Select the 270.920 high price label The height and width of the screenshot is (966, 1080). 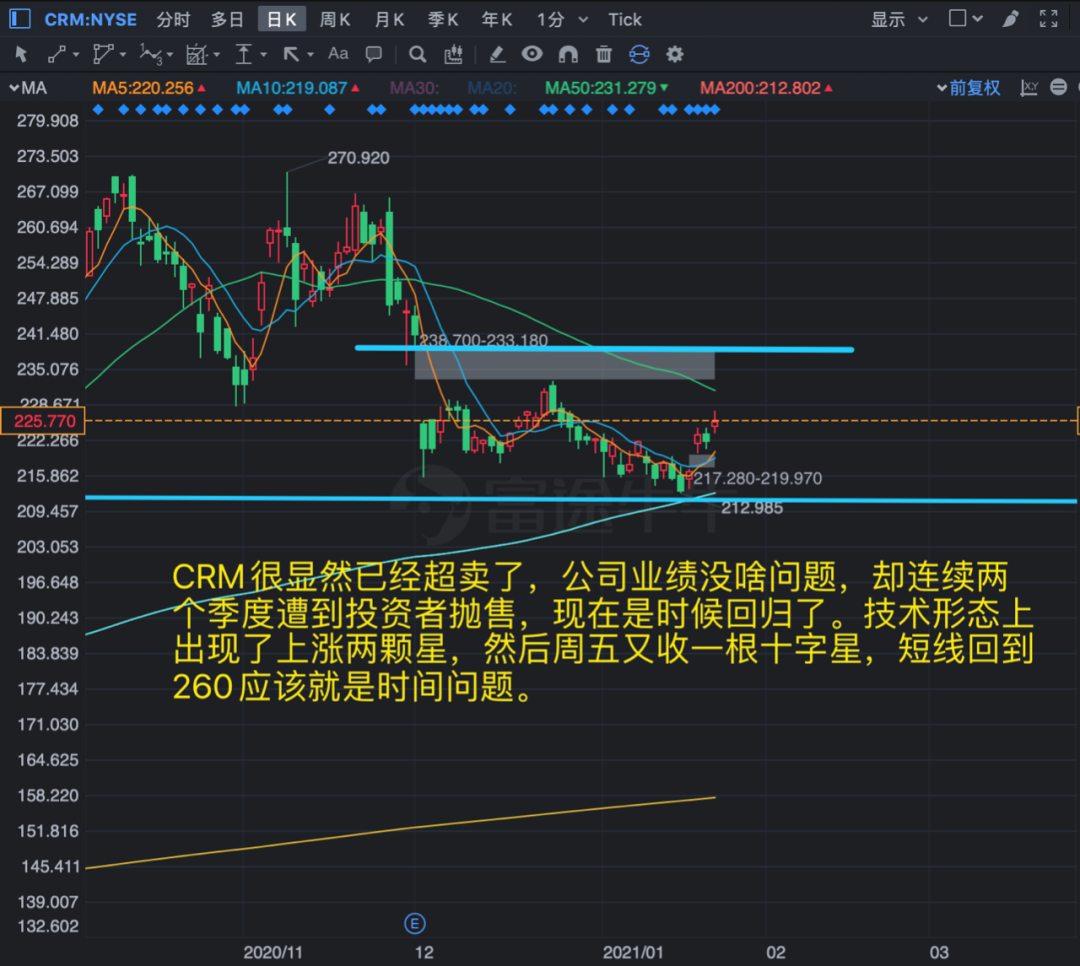(358, 158)
